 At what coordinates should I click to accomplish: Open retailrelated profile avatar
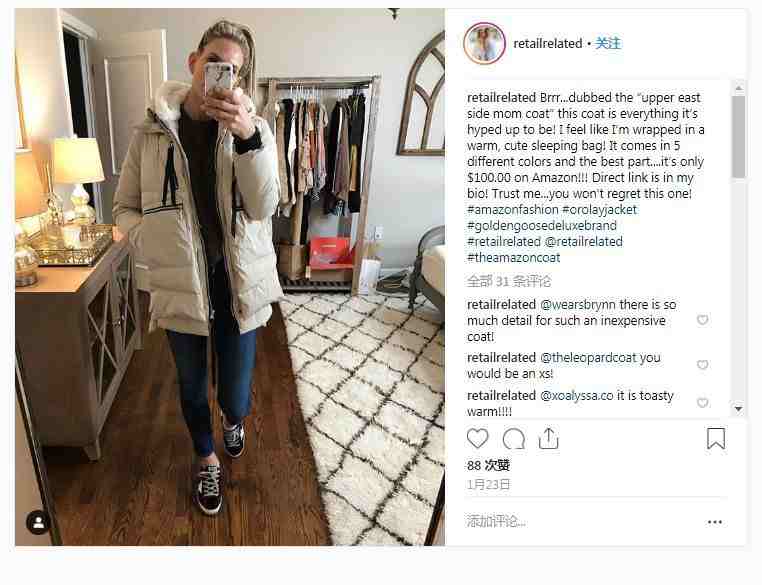[485, 44]
